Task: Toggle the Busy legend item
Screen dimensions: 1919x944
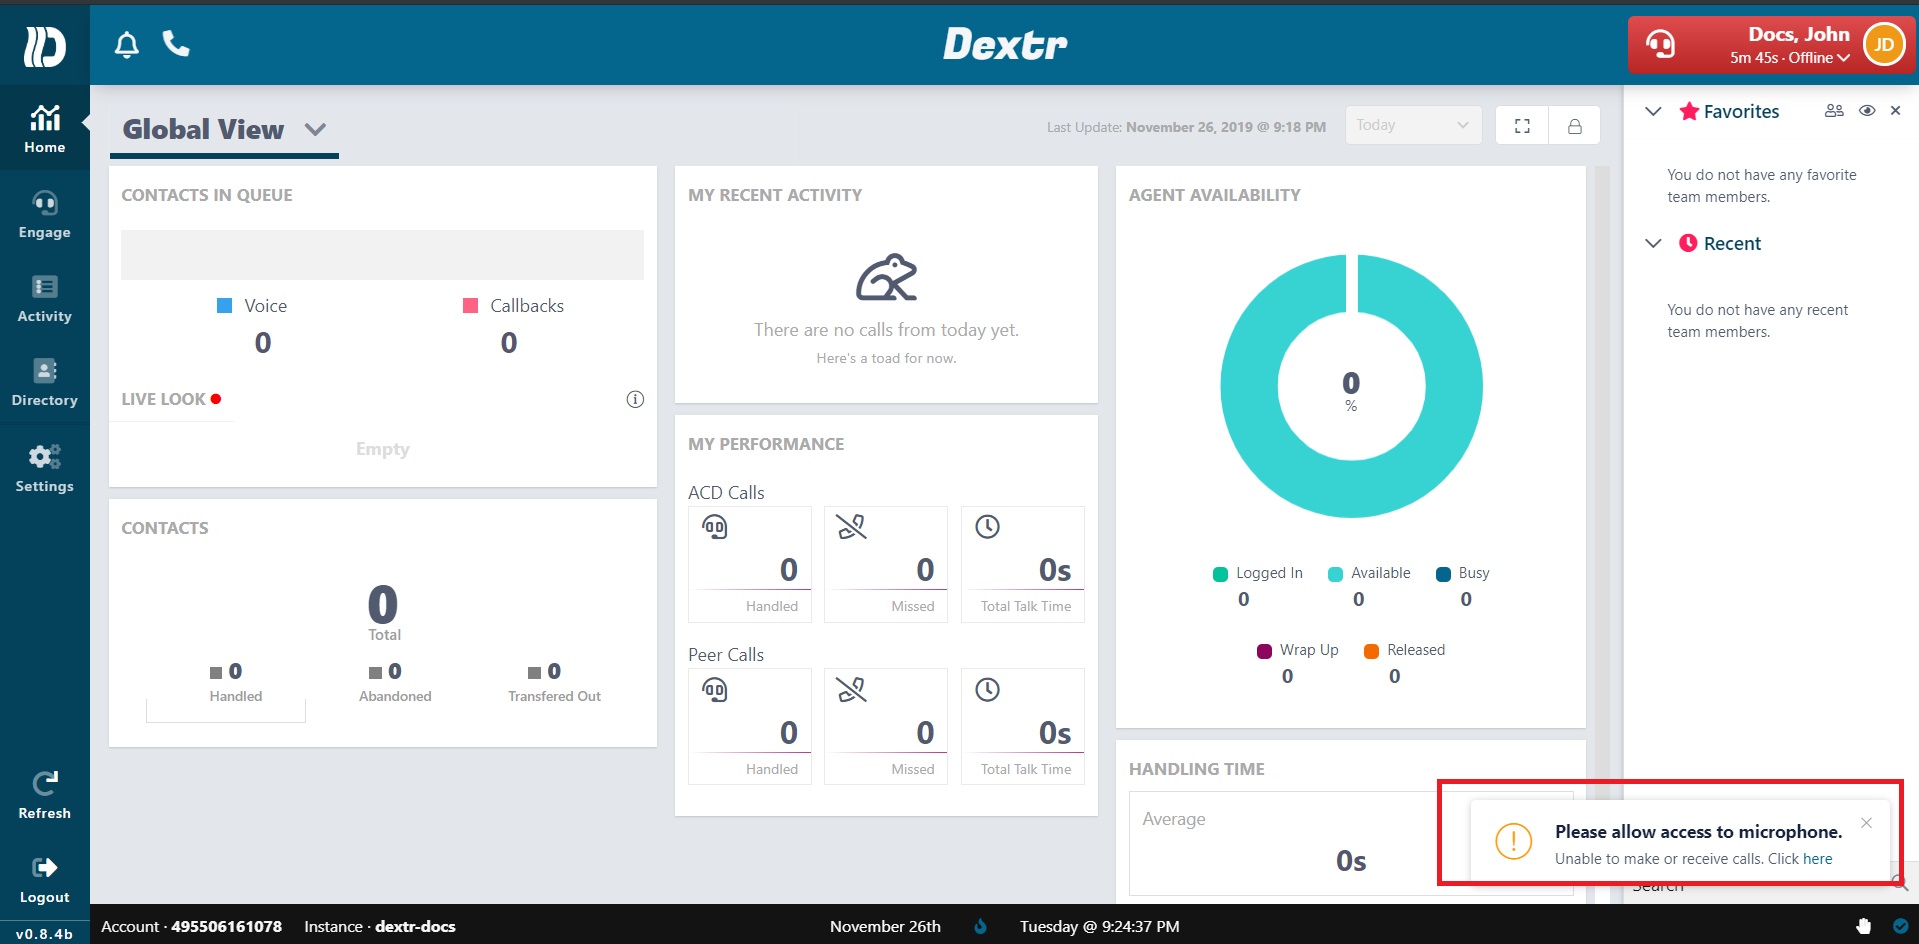Action: pos(1463,573)
